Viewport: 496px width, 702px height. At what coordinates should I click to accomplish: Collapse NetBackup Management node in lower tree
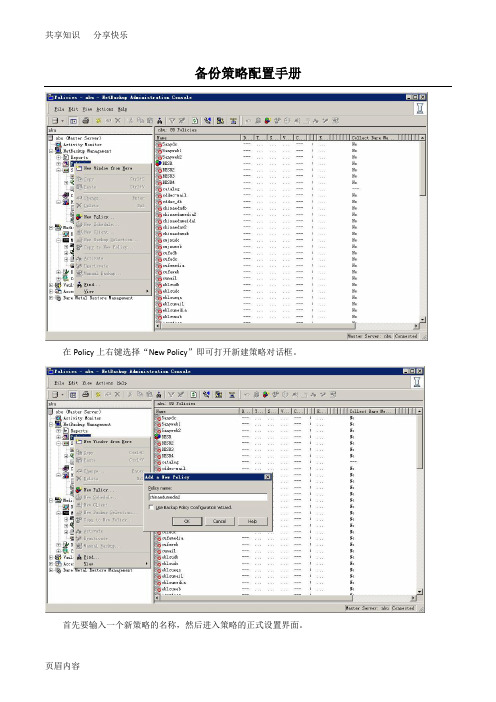tap(51, 424)
